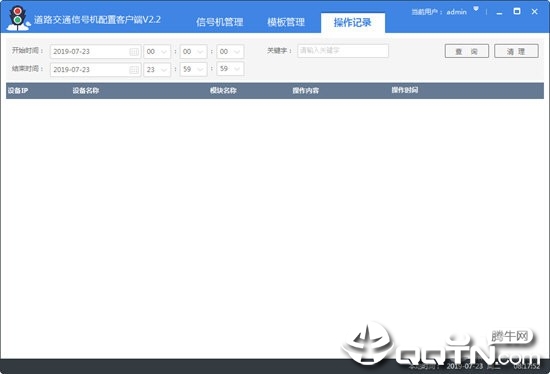The image size is (550, 374).
Task: Open the admin user dropdown arrow
Action: [476, 9]
